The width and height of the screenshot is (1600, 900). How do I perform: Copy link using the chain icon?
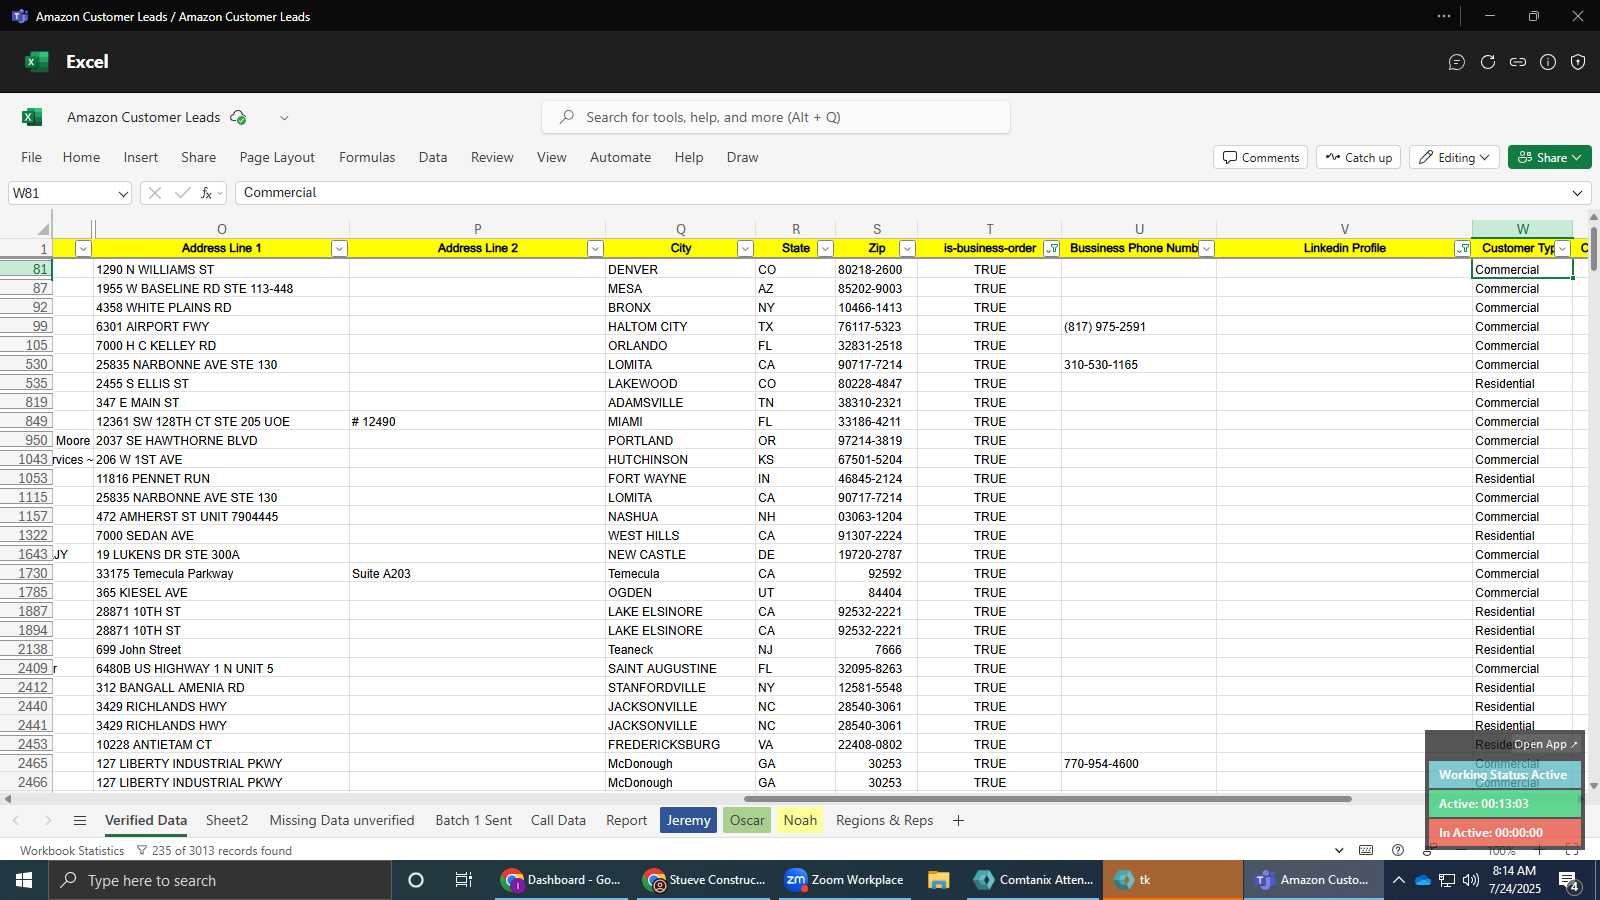[1518, 62]
